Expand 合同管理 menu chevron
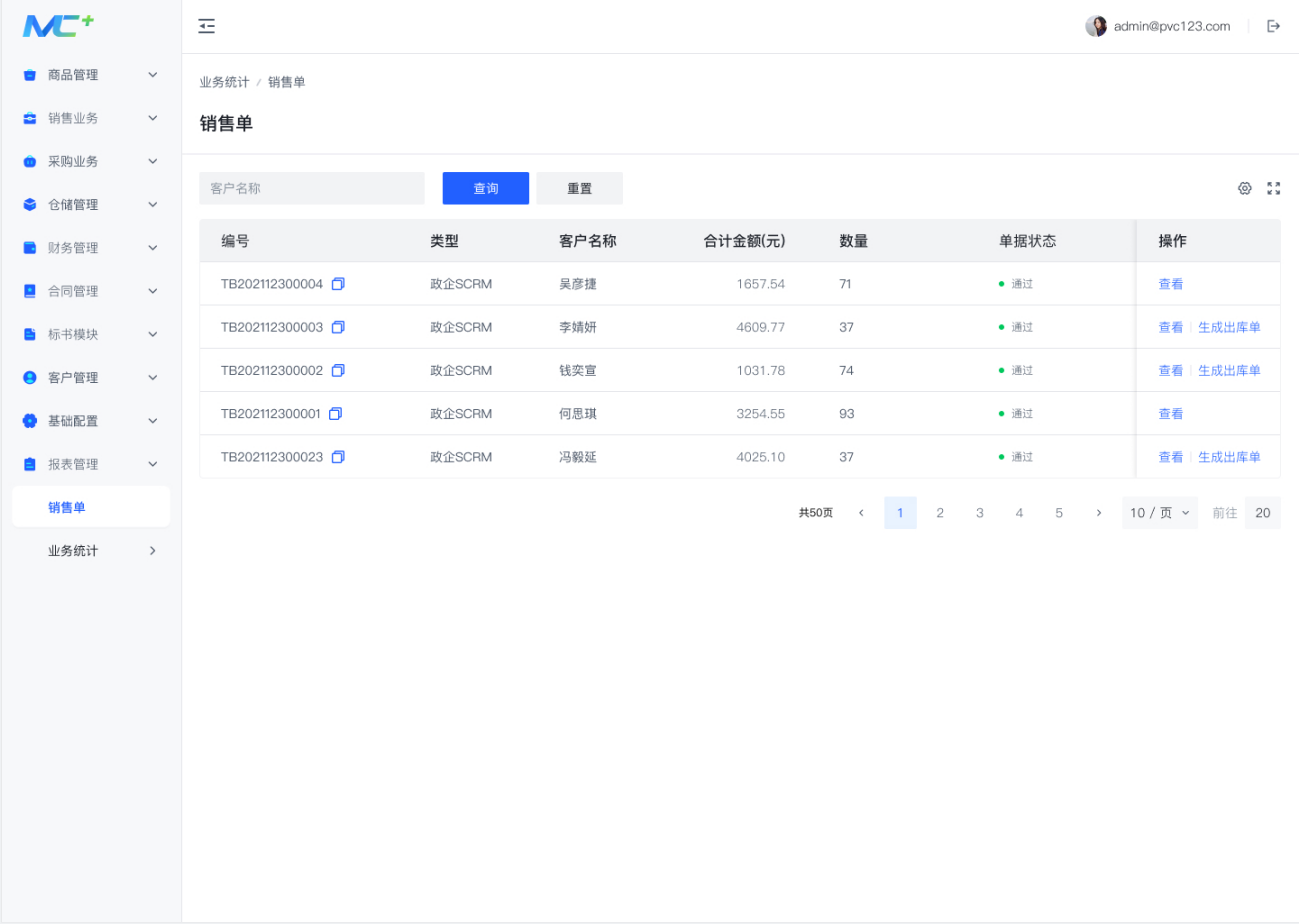1299x924 pixels. (153, 291)
